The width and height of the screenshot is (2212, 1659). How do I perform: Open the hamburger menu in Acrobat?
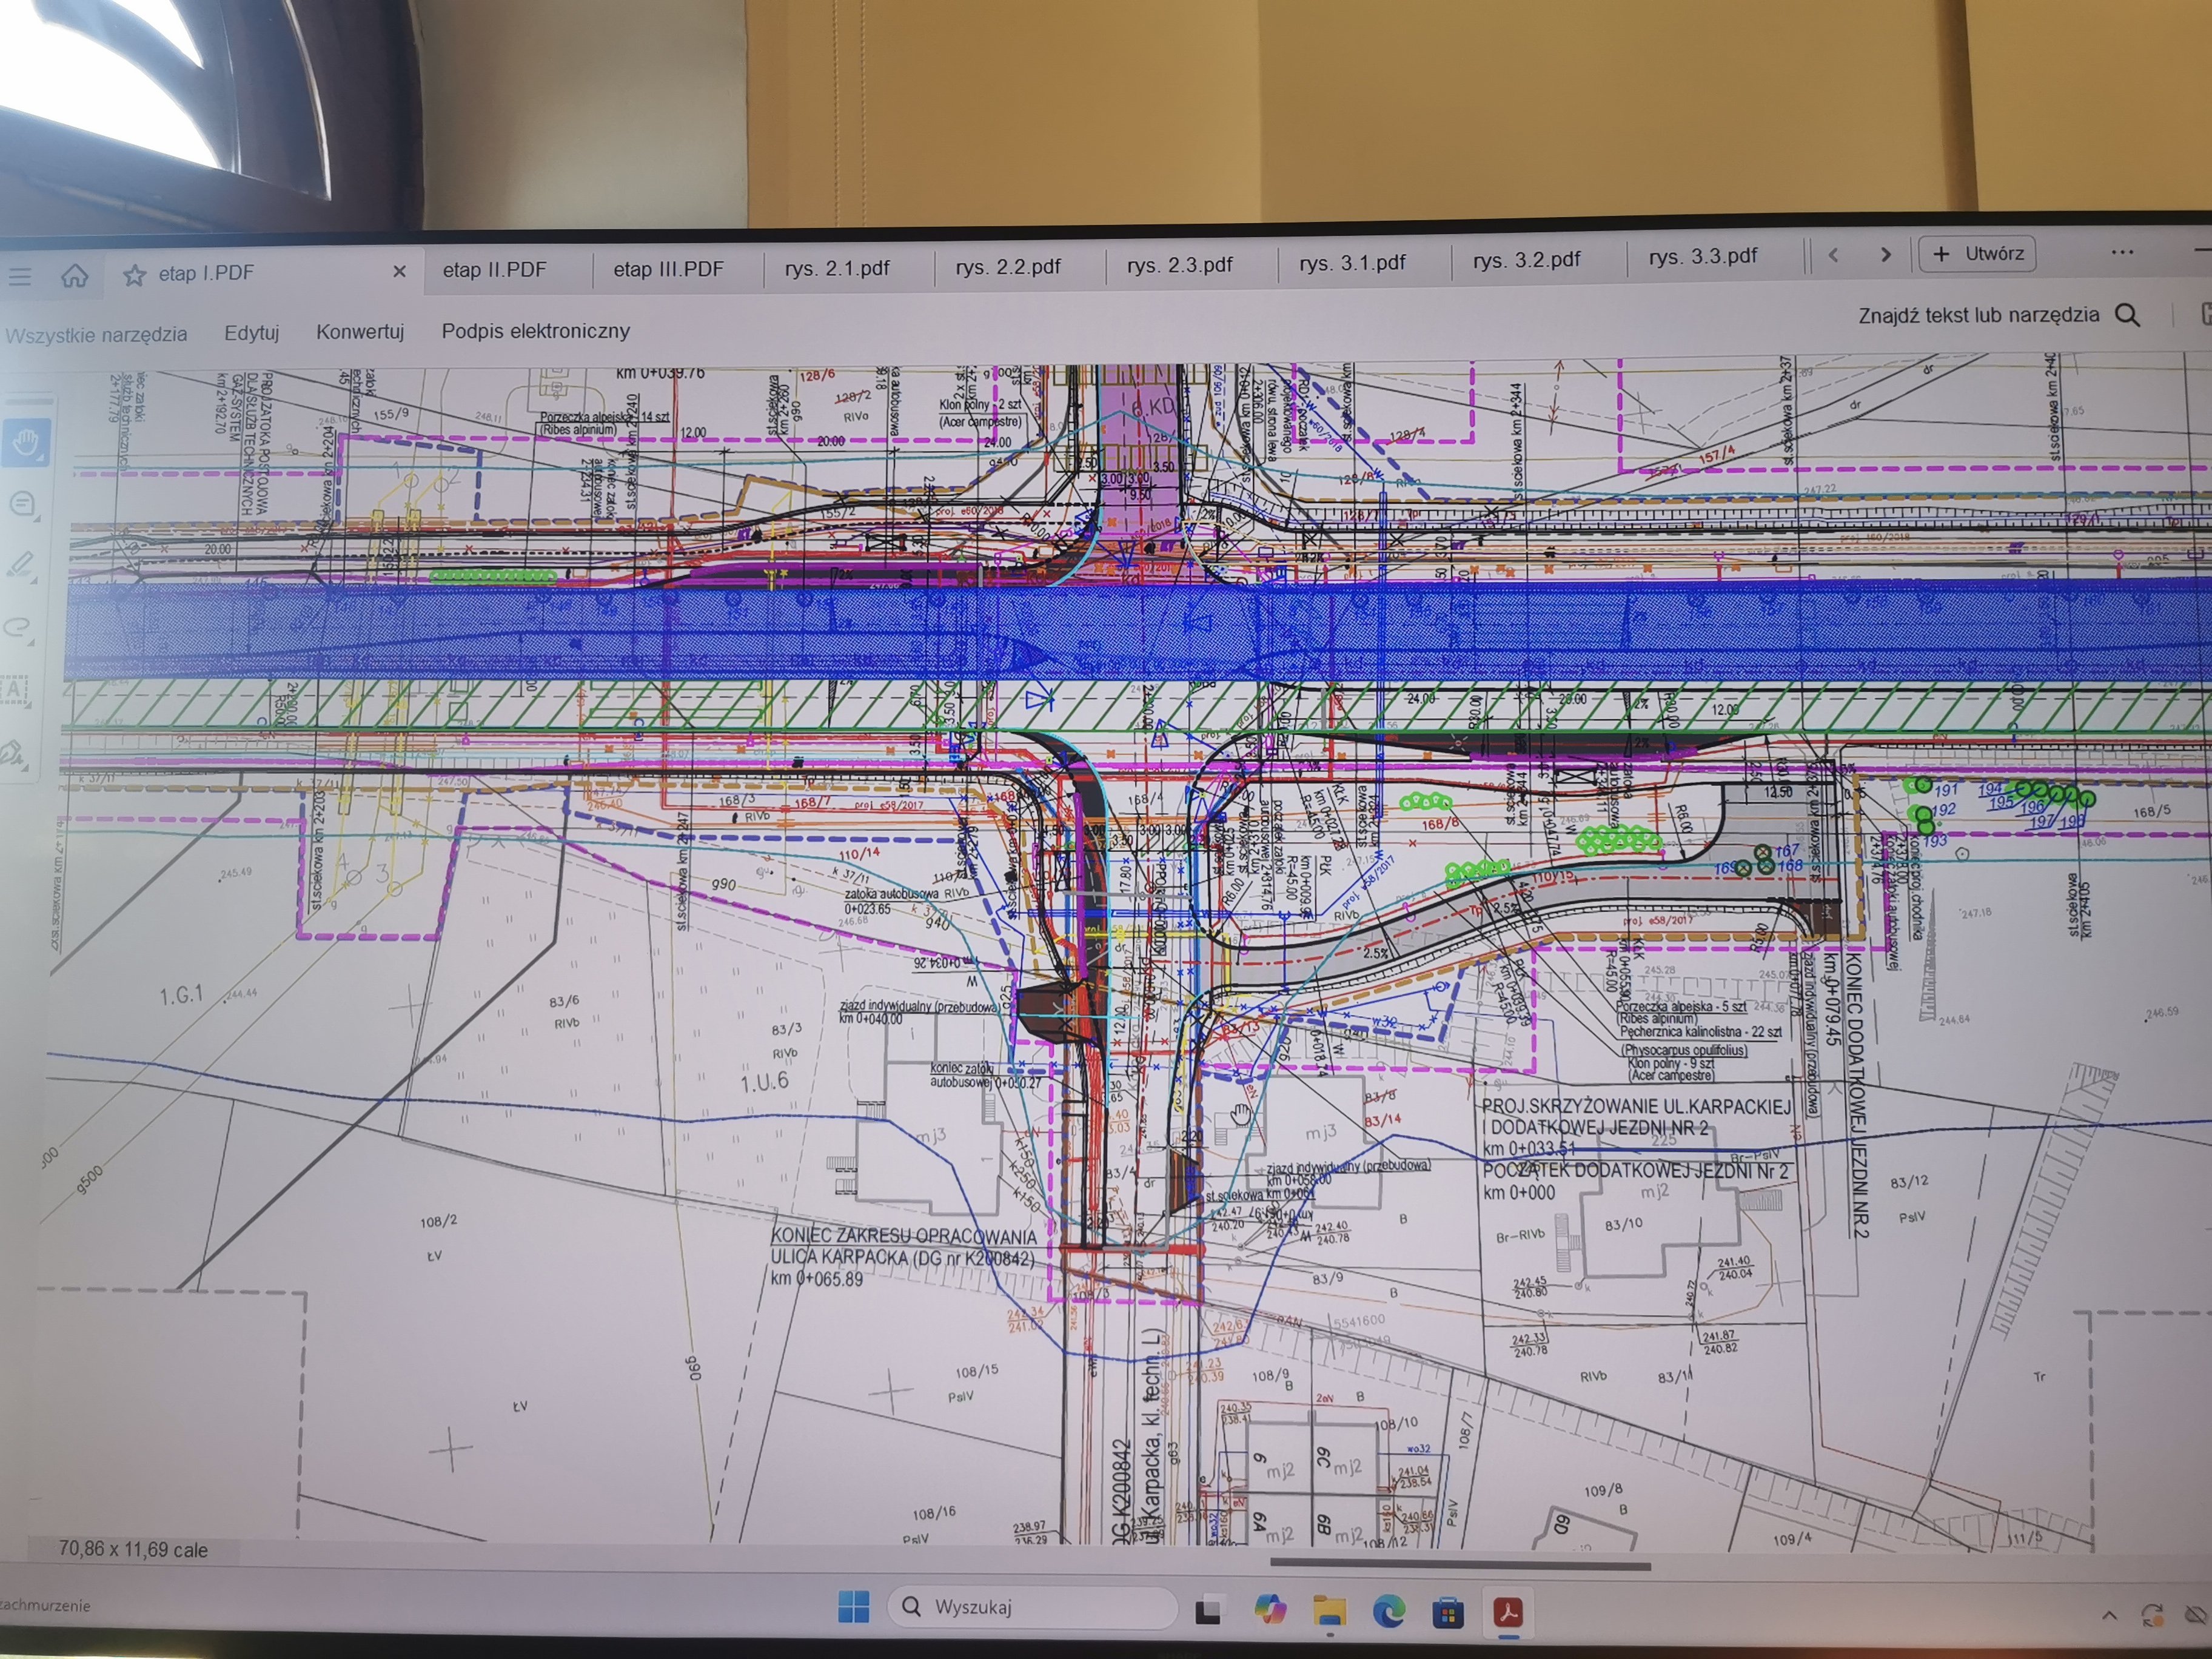19,277
